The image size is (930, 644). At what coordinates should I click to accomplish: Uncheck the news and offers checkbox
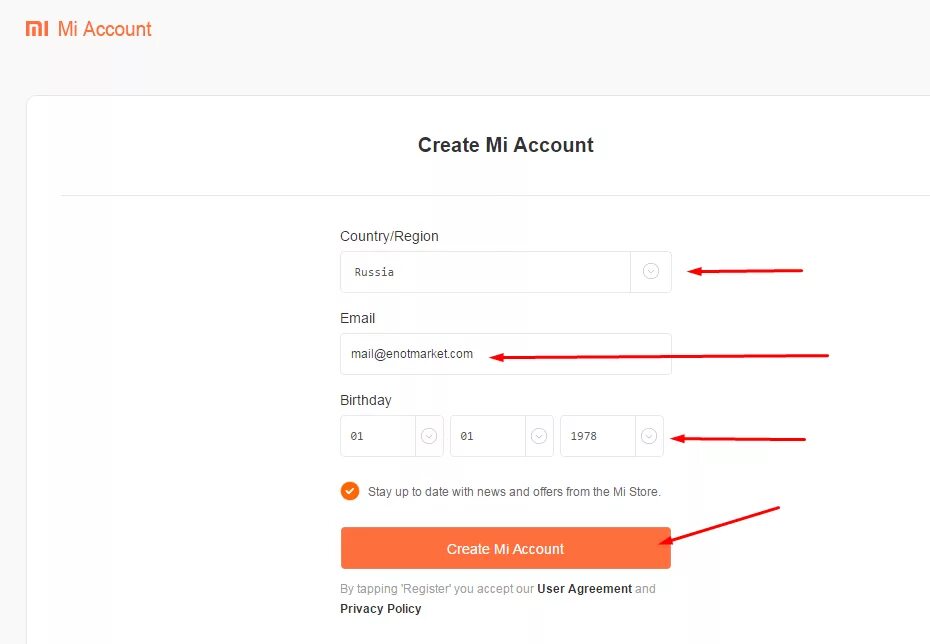click(x=350, y=491)
